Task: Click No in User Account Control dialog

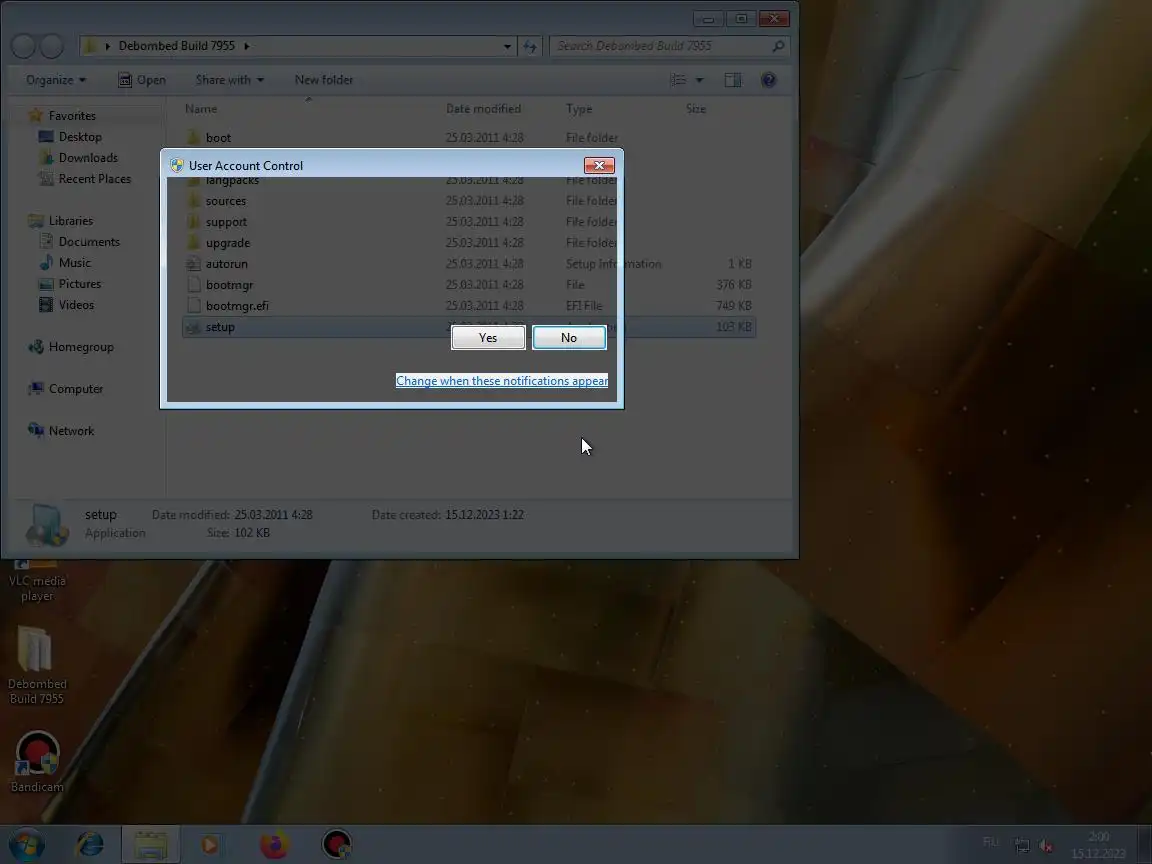Action: pos(569,337)
